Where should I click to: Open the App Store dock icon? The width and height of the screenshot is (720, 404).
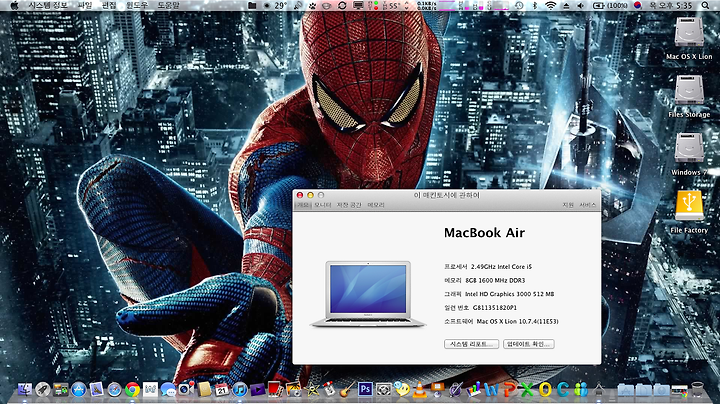79,389
